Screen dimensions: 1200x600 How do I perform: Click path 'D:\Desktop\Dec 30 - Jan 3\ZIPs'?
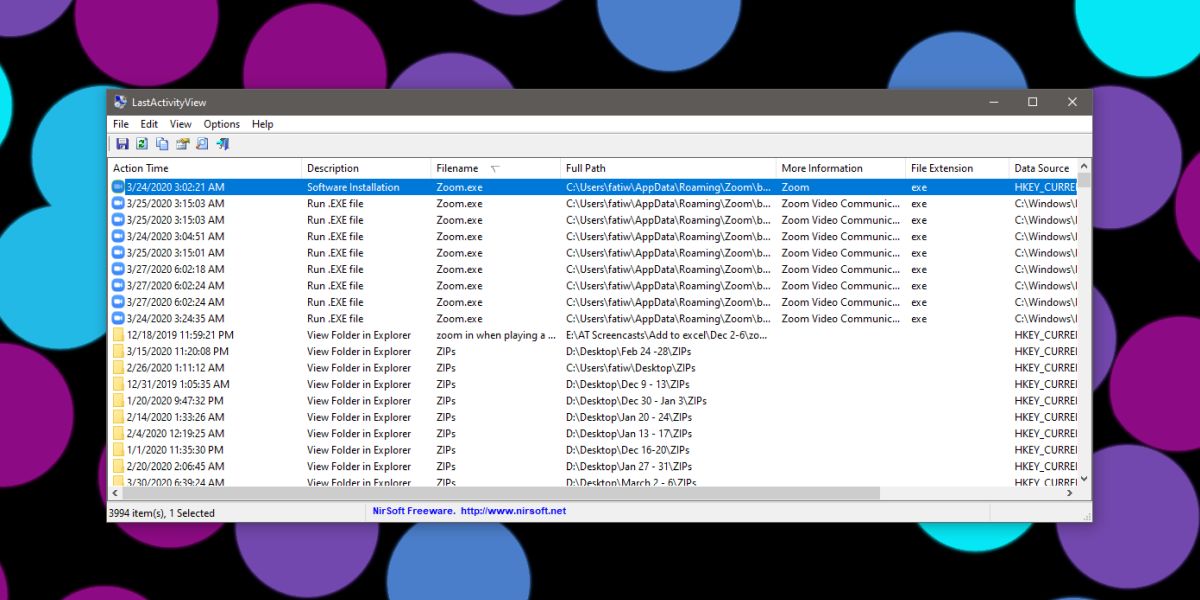[636, 400]
